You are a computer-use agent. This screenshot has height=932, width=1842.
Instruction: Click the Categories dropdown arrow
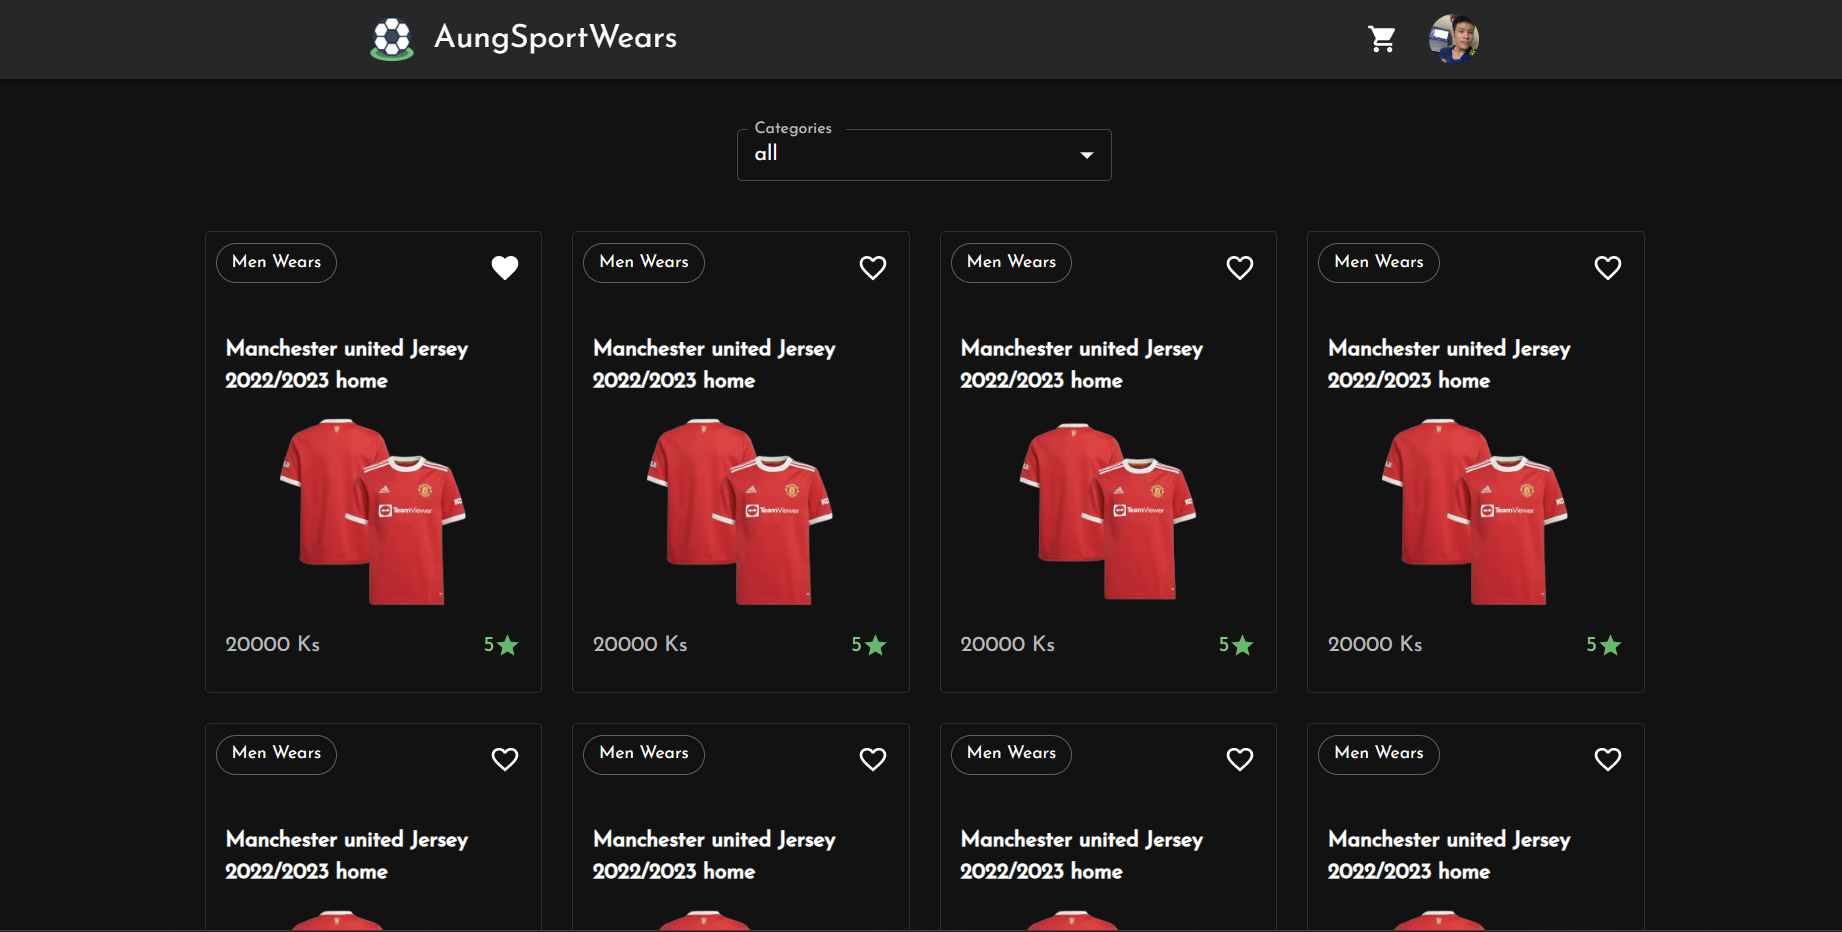click(1086, 155)
